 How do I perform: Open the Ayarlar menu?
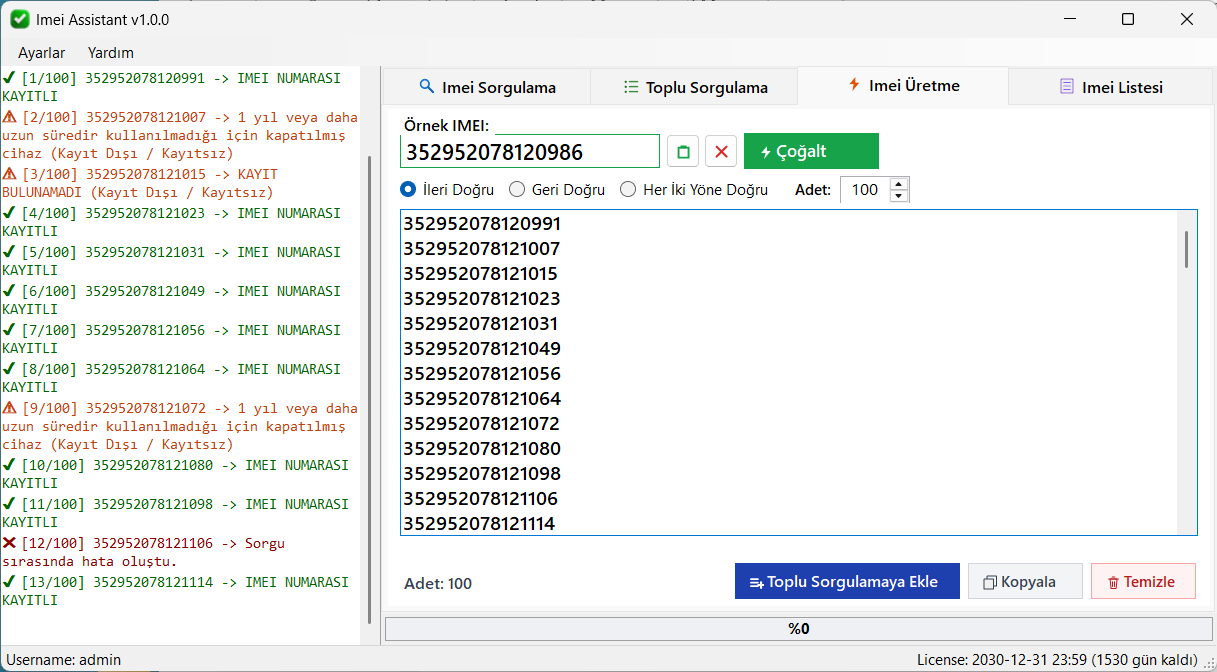coord(42,53)
